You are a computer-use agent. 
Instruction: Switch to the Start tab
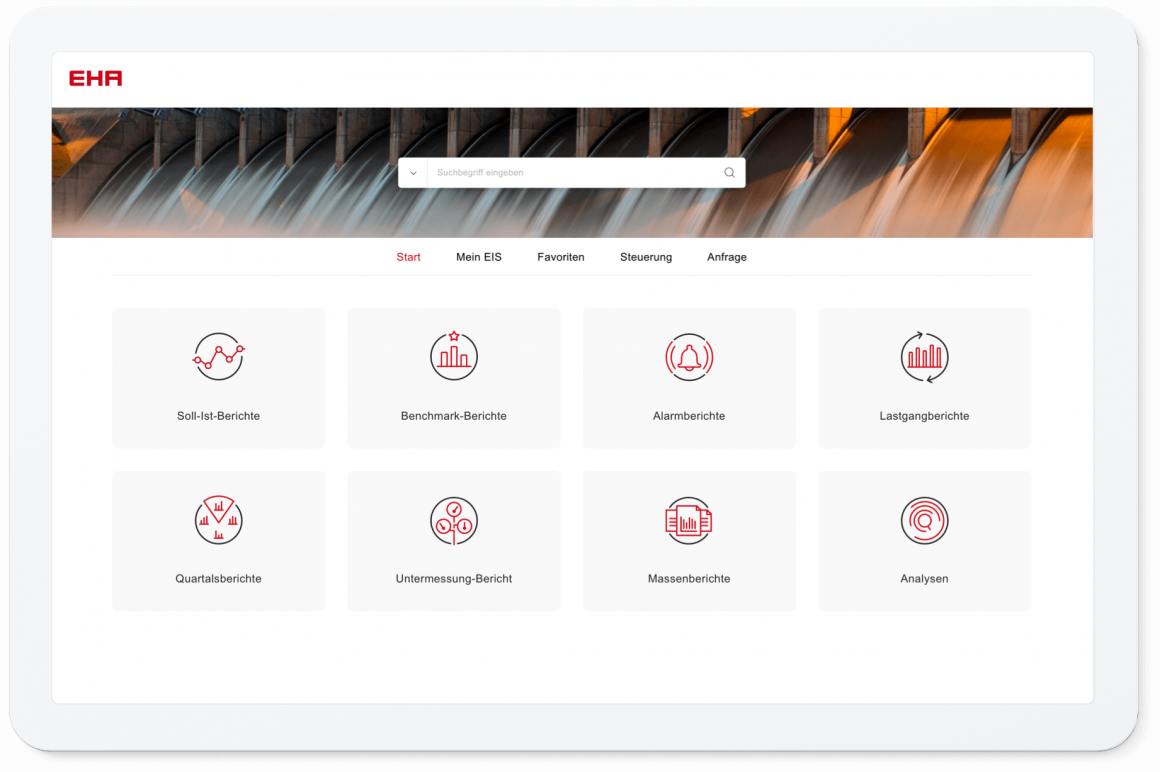click(408, 257)
